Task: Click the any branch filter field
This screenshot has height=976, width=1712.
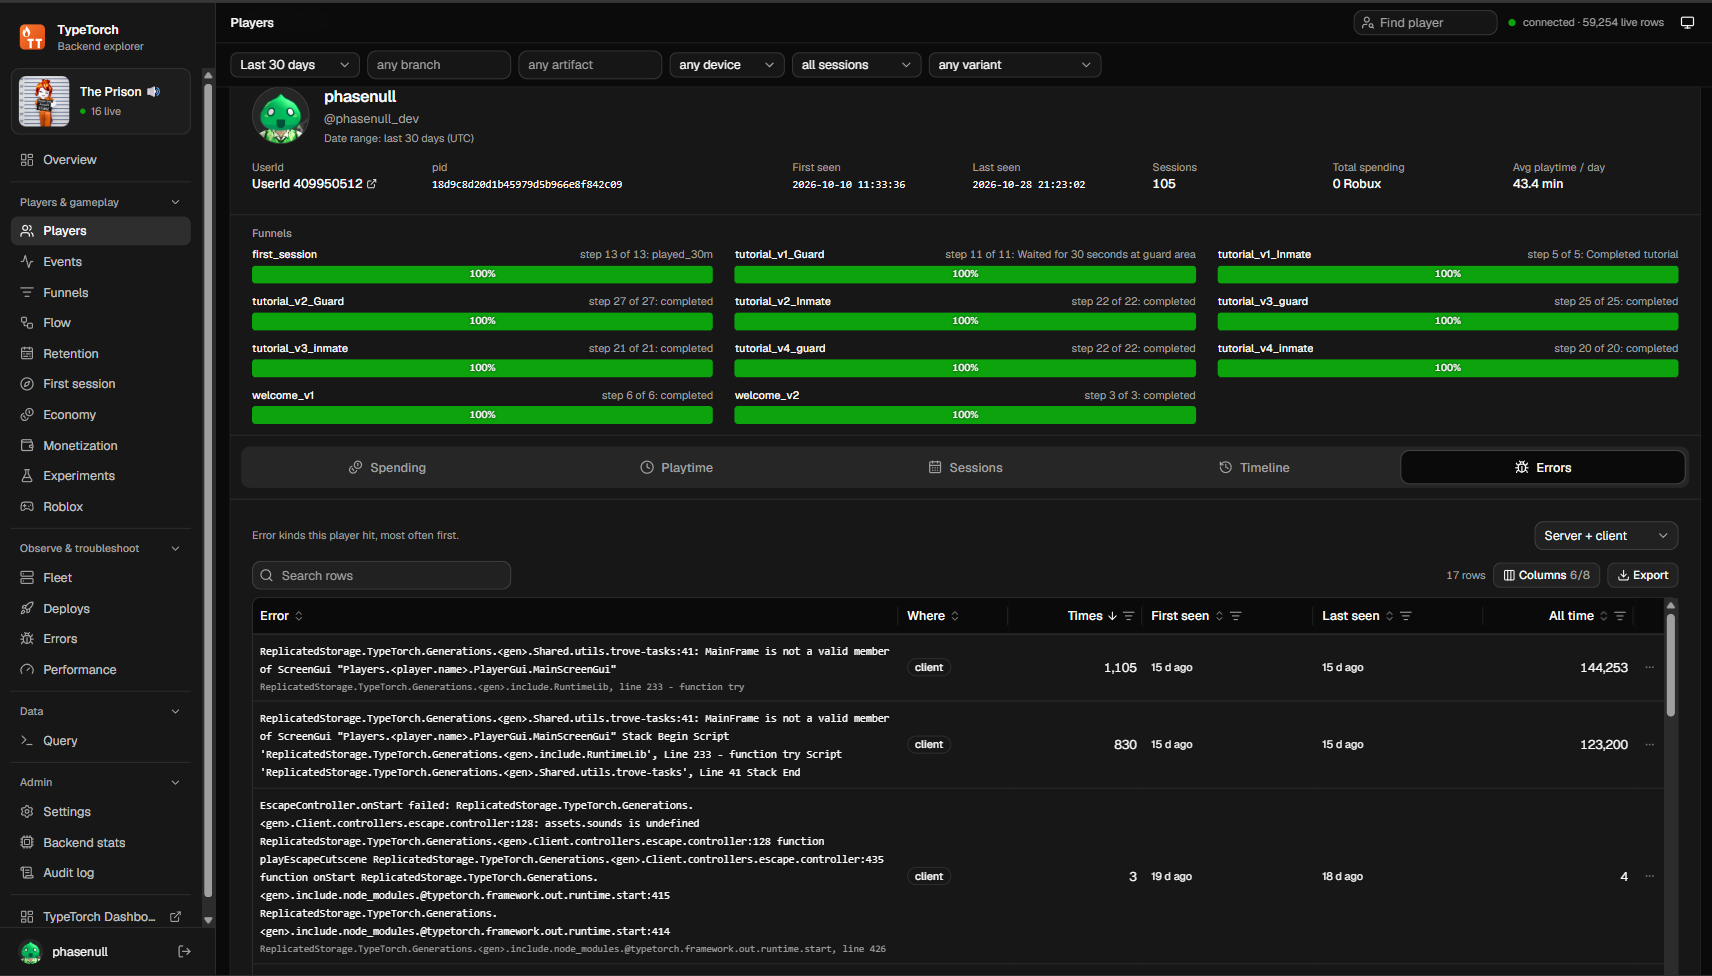Action: tap(439, 65)
